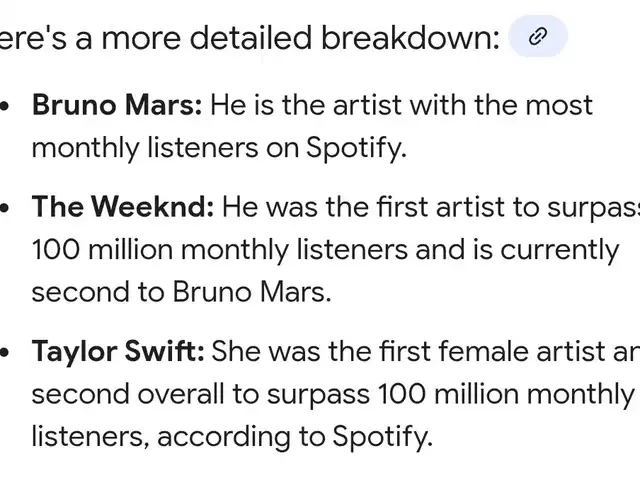Select the bullet before Taylor Swift
Image resolution: width=640 pixels, height=480 pixels.
coord(4,352)
